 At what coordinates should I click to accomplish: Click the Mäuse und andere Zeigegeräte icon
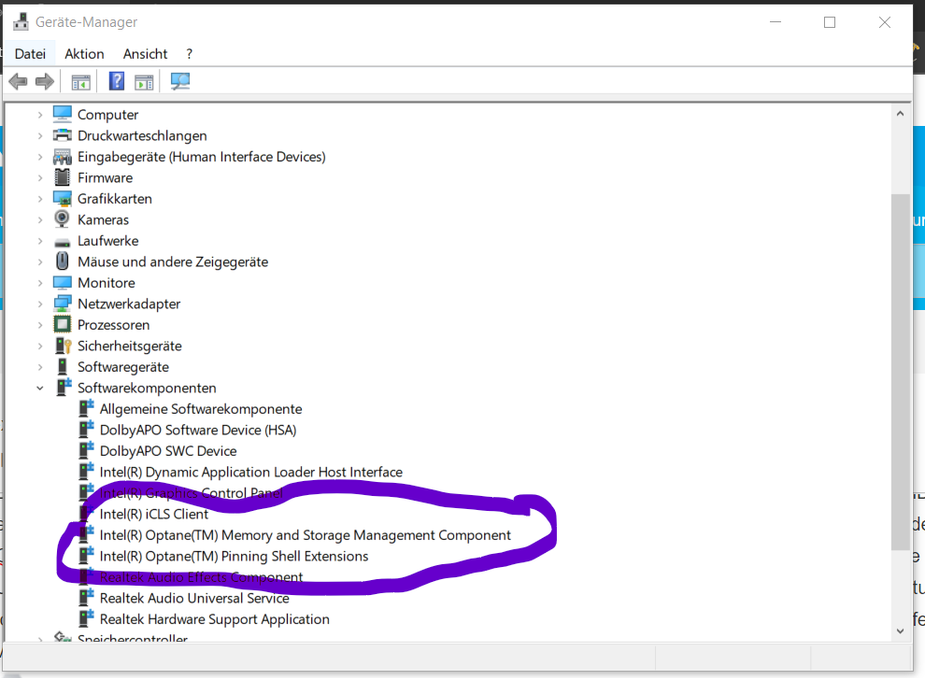tap(62, 262)
